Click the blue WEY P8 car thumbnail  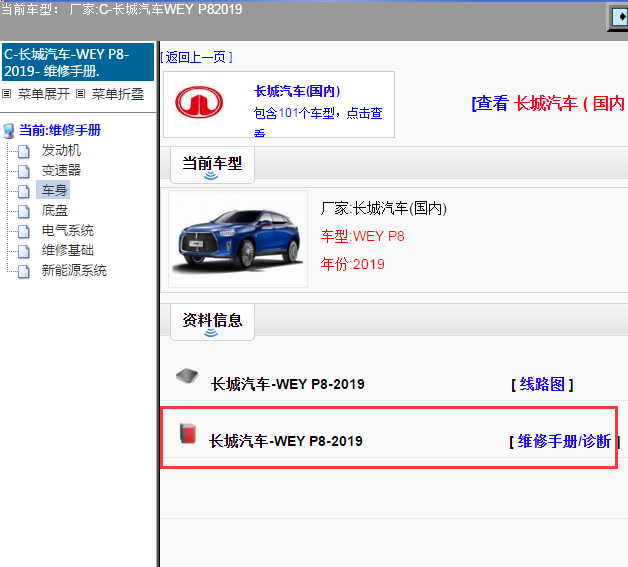238,239
